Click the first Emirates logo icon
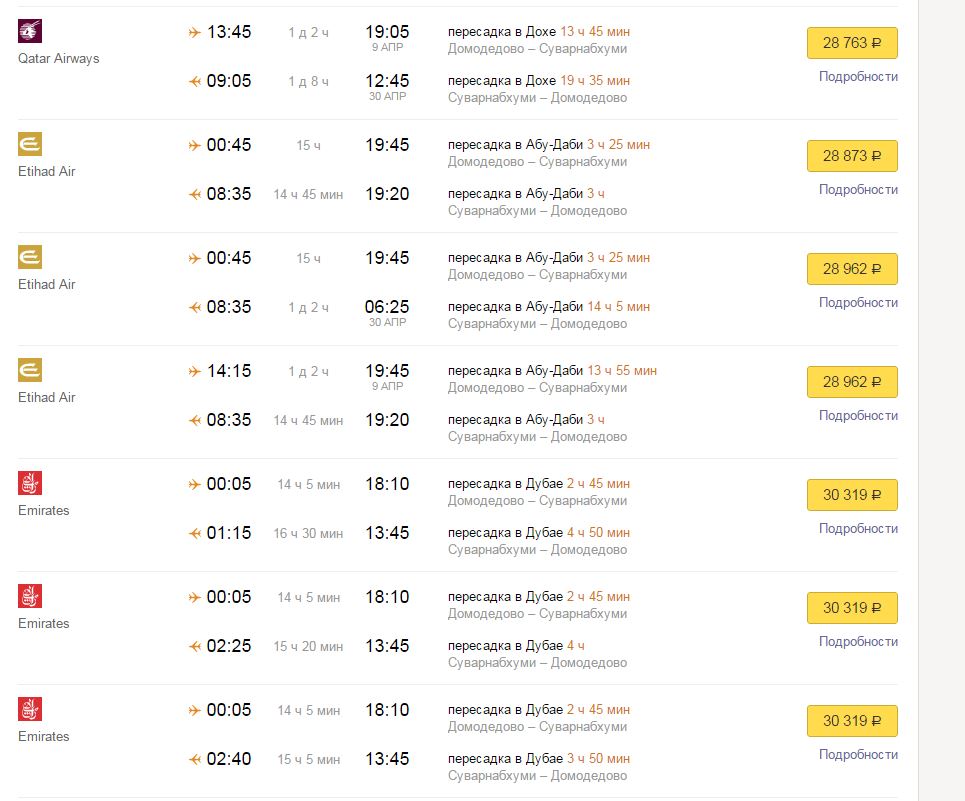 point(30,483)
